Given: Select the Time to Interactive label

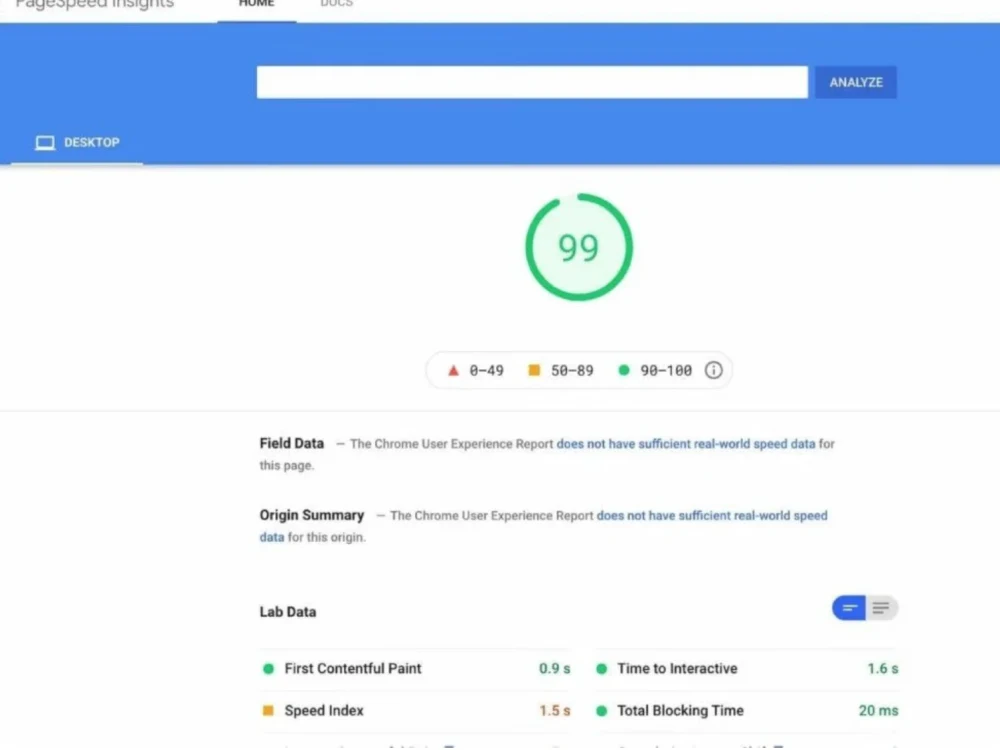Looking at the screenshot, I should pos(677,668).
